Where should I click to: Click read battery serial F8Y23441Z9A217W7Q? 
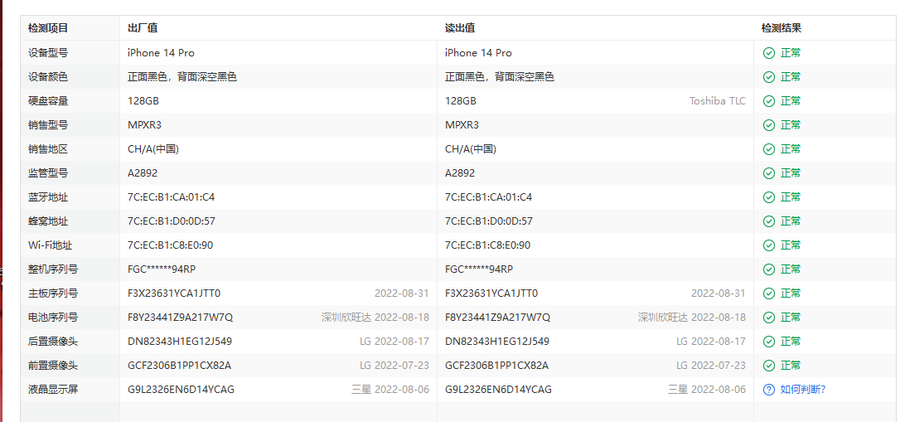pyautogui.click(x=498, y=318)
